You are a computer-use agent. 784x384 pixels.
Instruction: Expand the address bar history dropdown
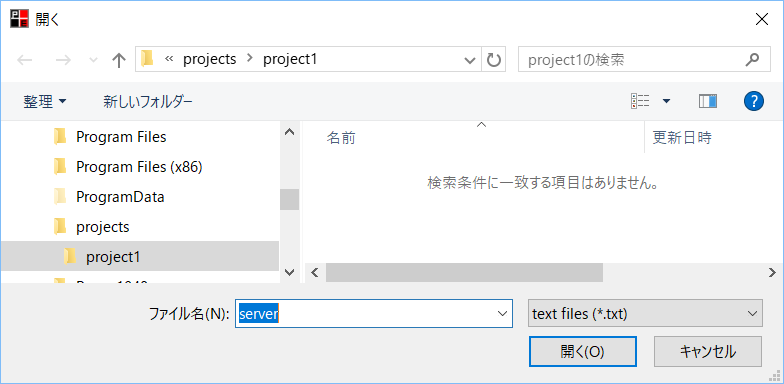click(470, 60)
